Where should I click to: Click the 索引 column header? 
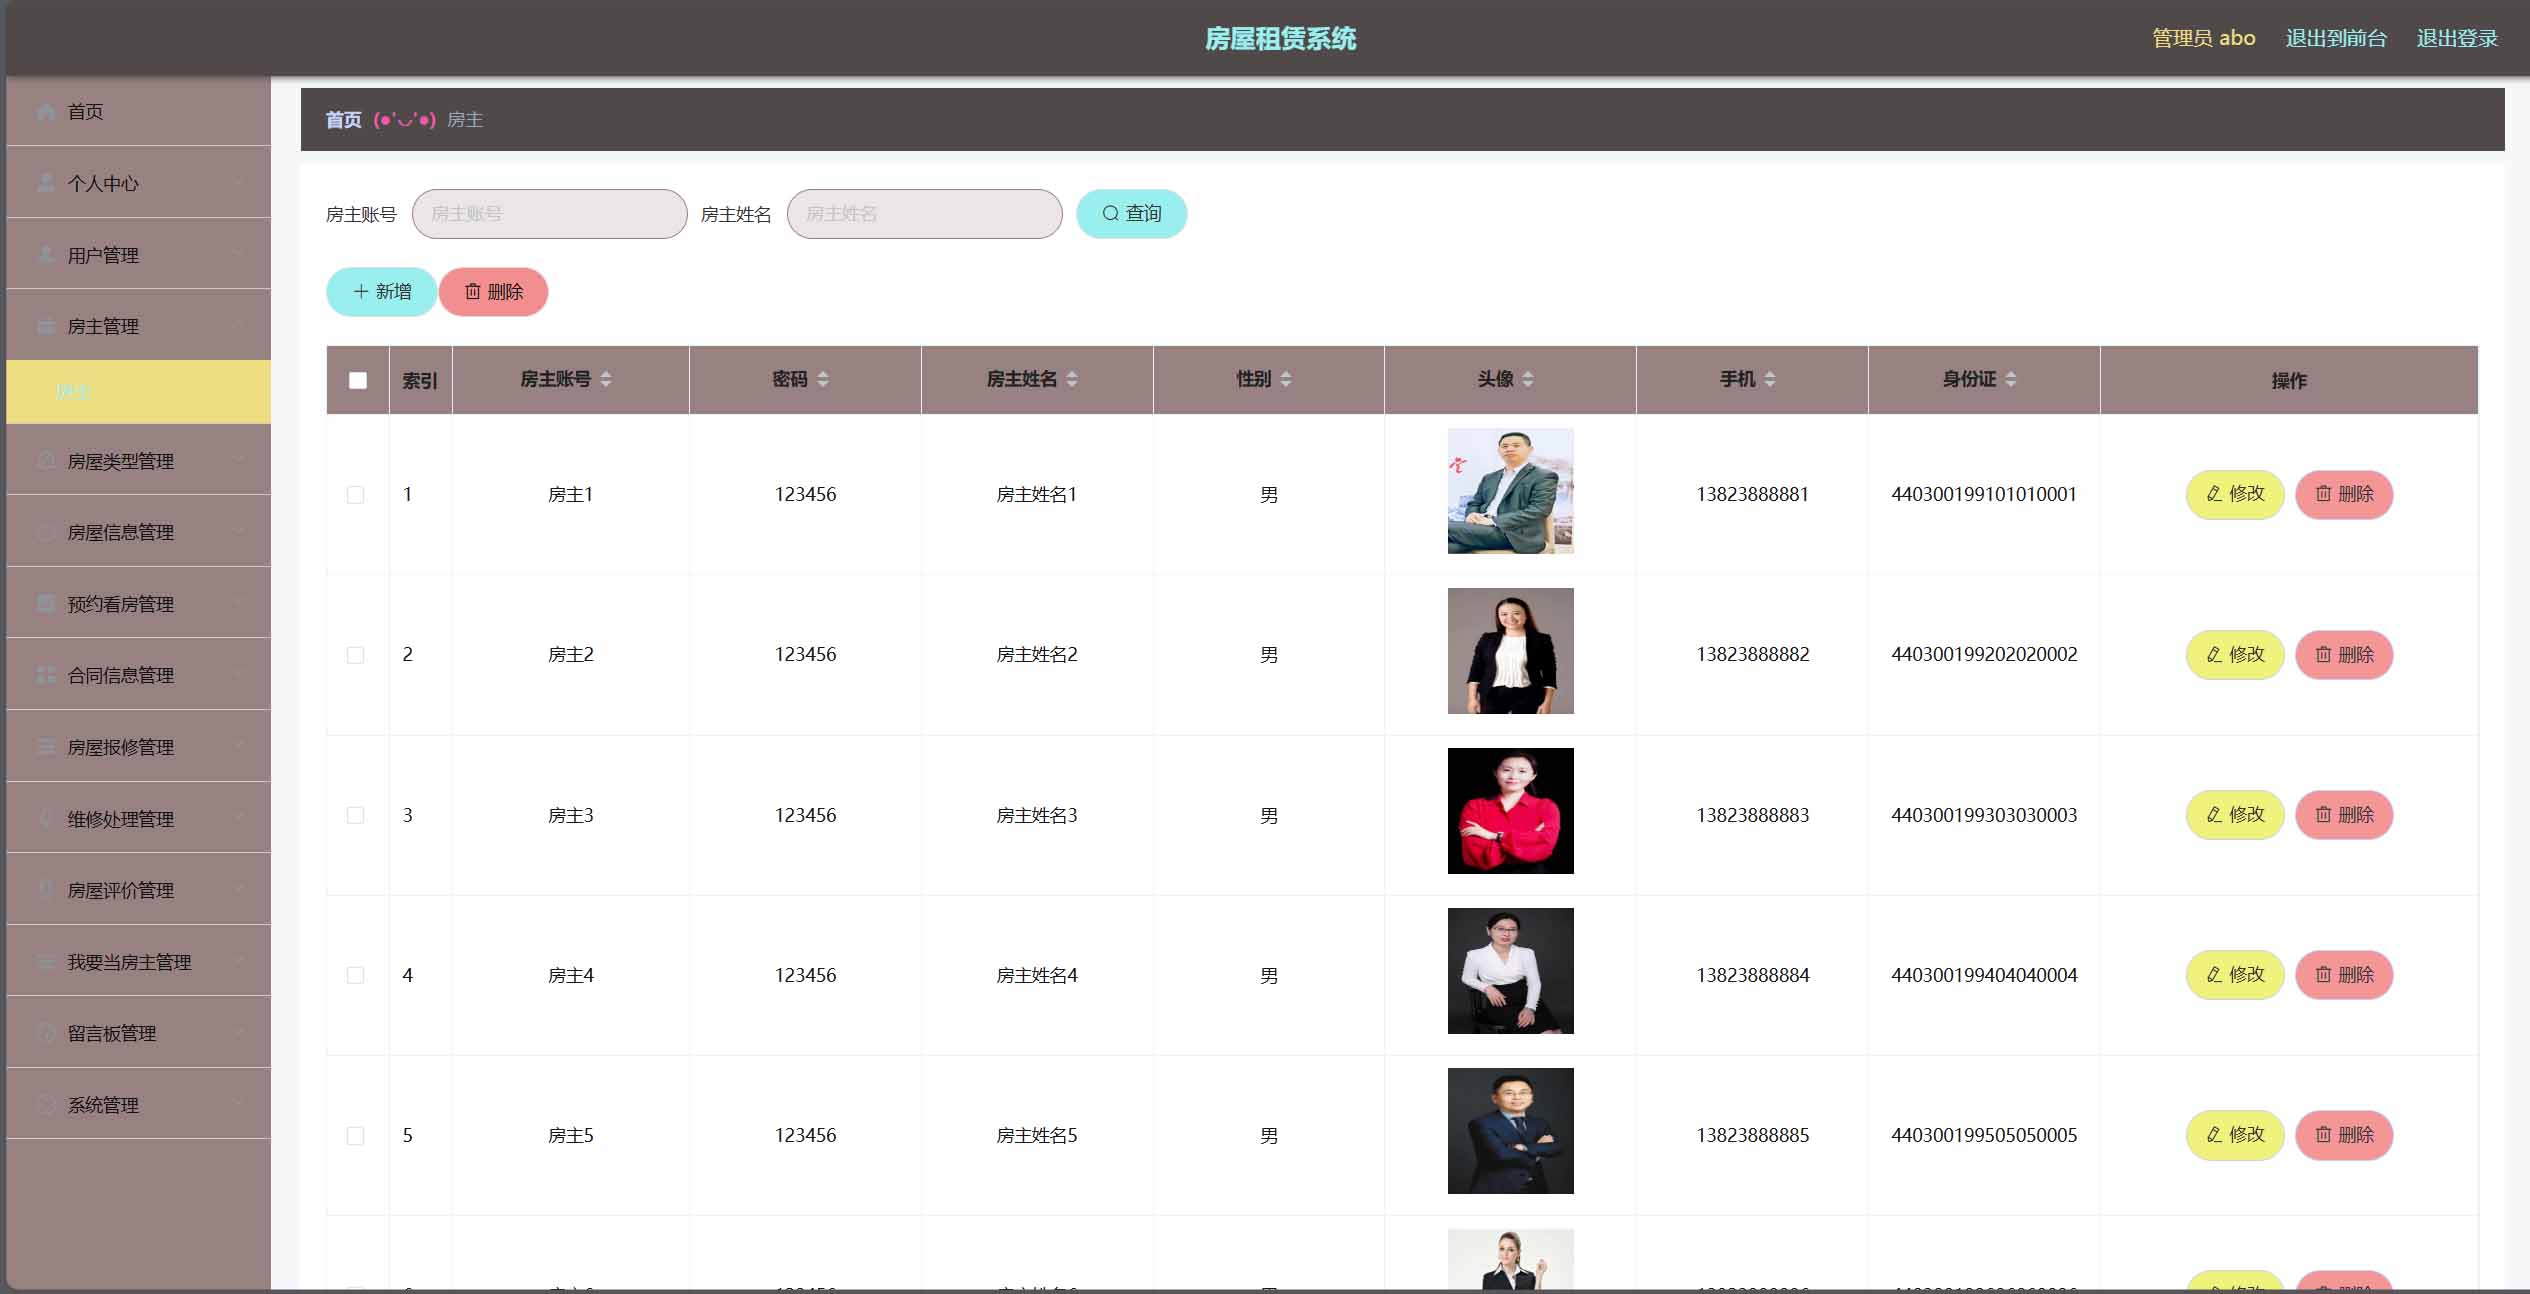pos(420,380)
